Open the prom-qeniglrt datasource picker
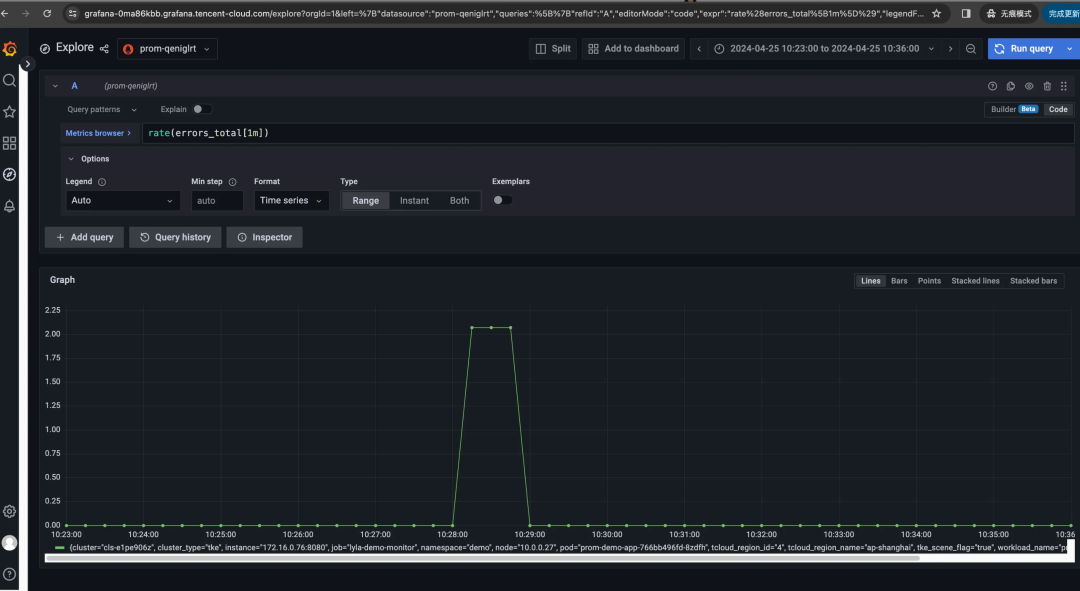 pos(167,48)
